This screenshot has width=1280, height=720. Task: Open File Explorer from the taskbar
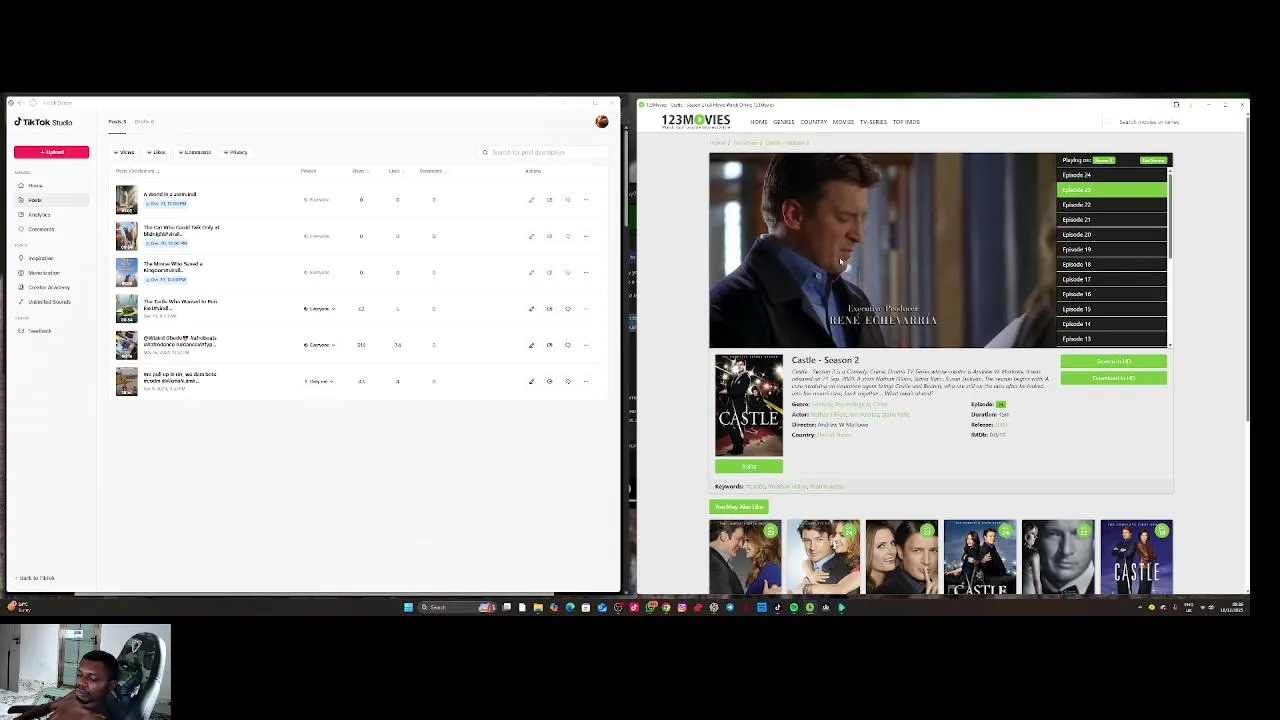click(x=538, y=607)
